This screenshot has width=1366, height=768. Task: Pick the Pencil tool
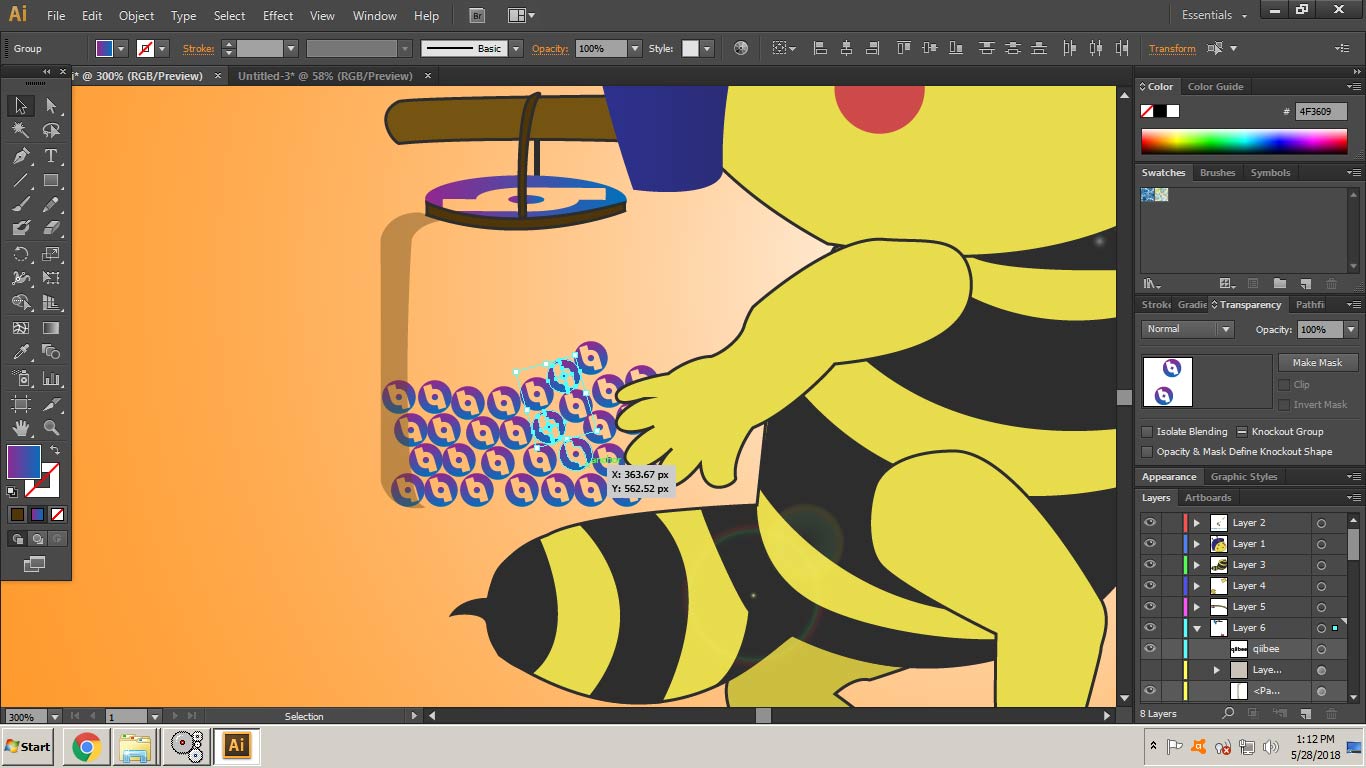pos(51,205)
